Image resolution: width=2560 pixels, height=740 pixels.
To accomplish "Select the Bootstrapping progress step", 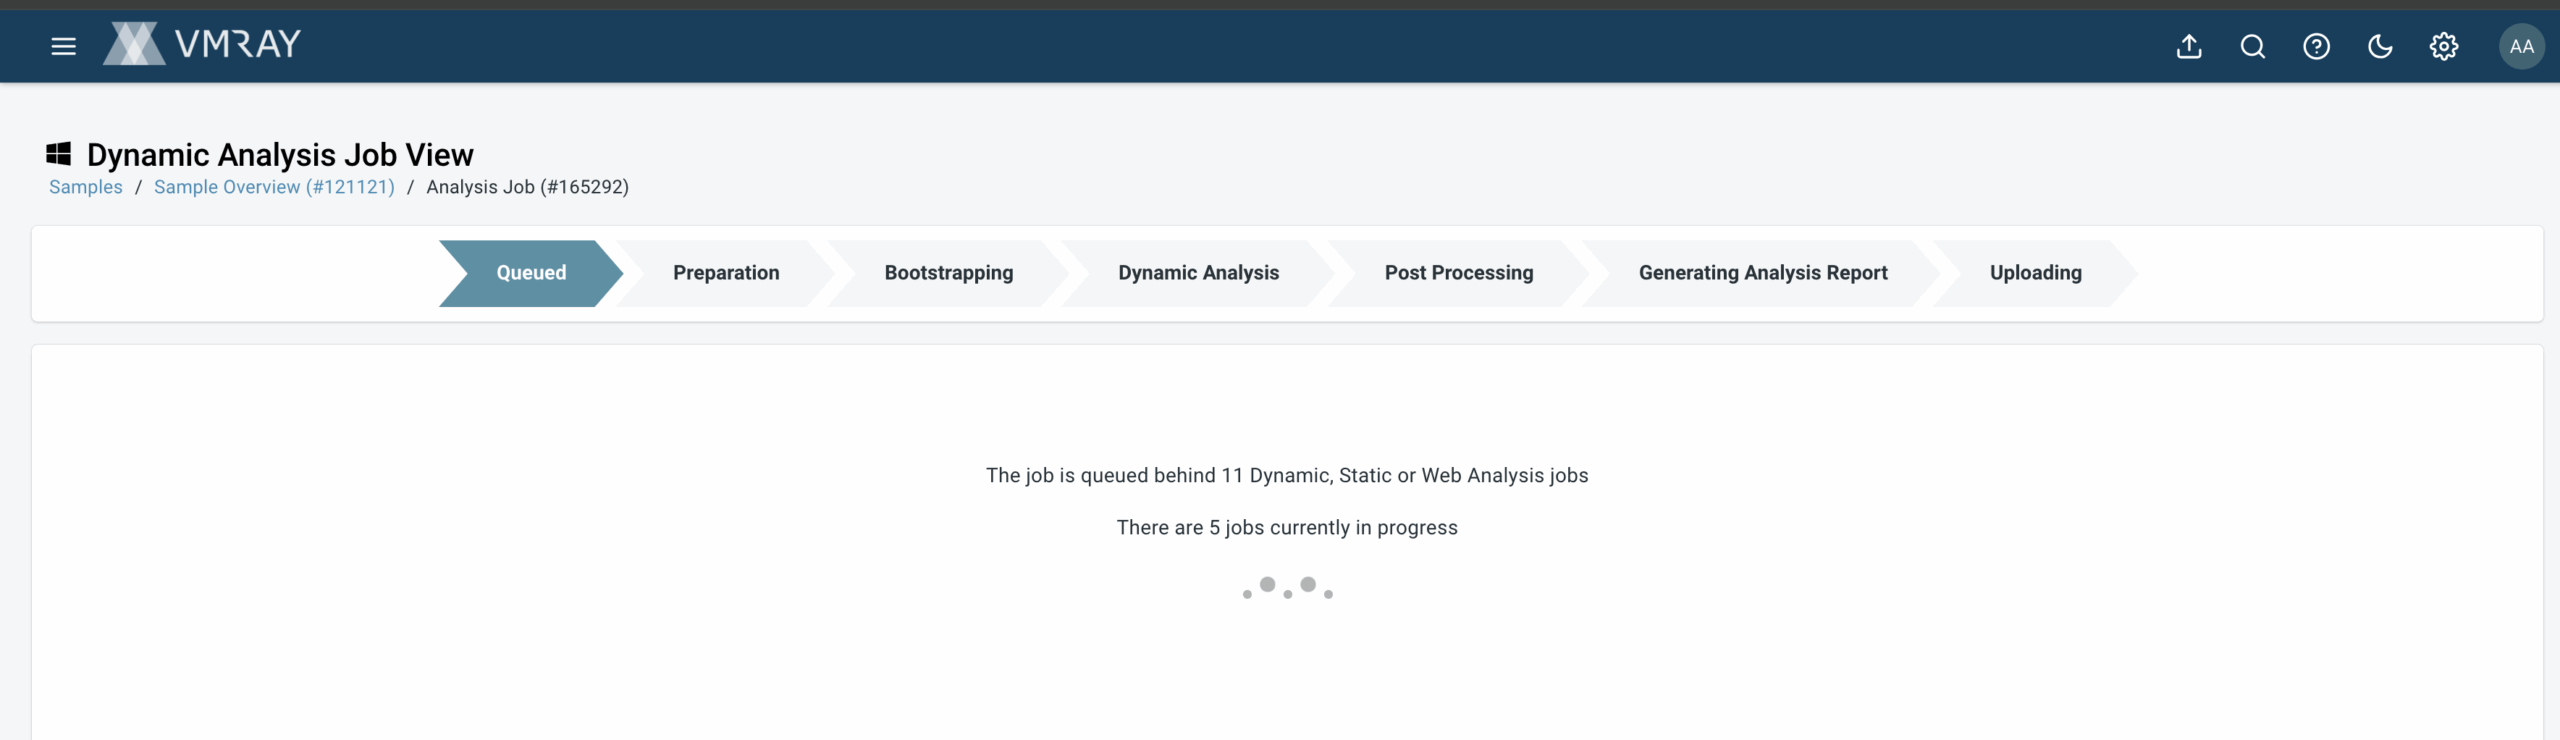I will [x=948, y=273].
